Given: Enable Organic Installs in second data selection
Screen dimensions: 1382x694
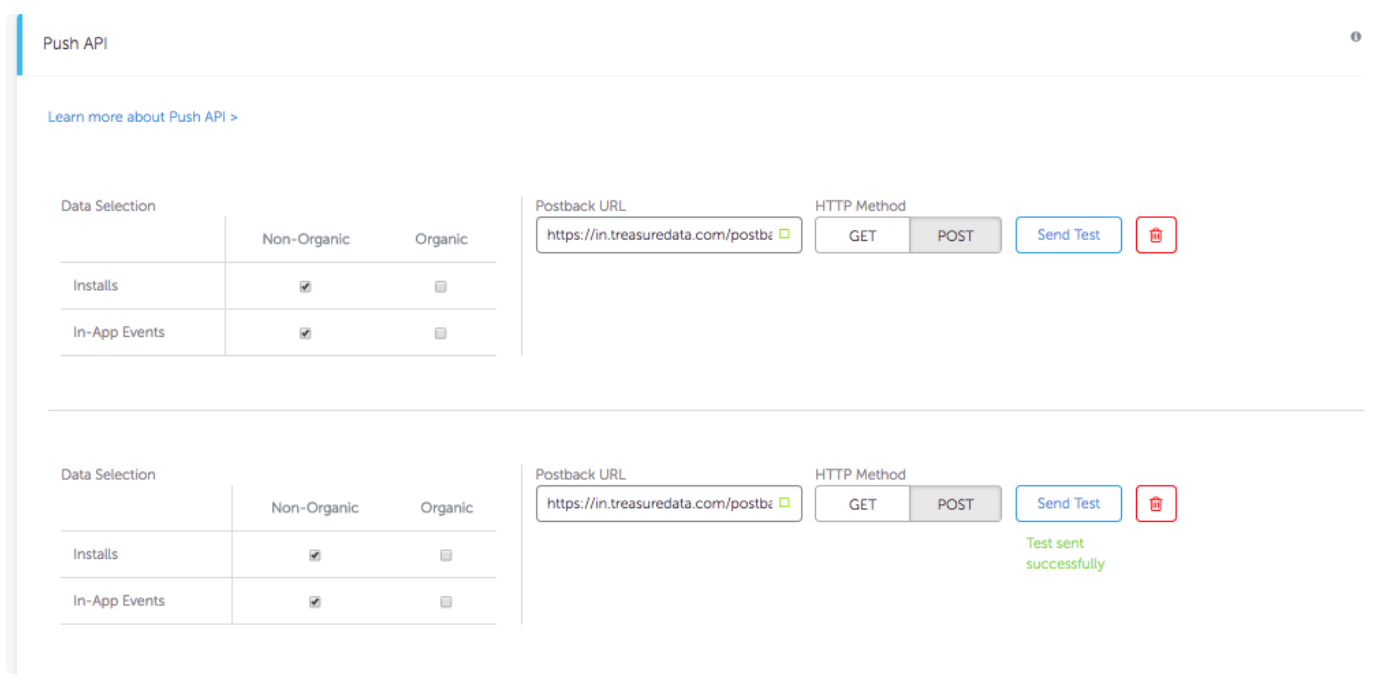Looking at the screenshot, I should pyautogui.click(x=446, y=555).
